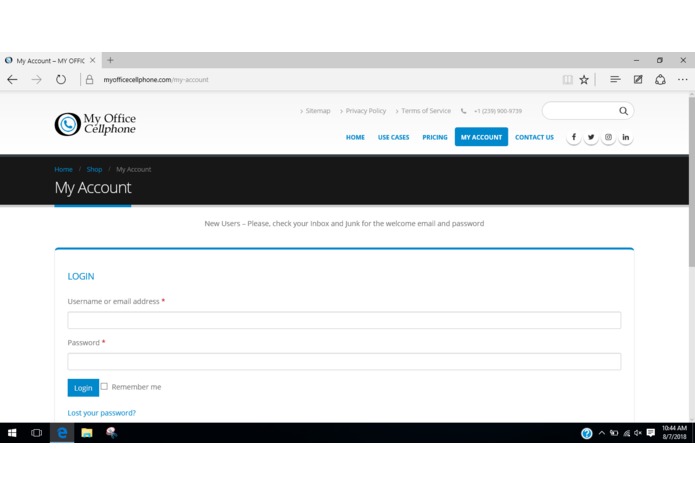Screen dimensions: 695x494
Task: Refresh the page with reload icon
Action: pyautogui.click(x=61, y=80)
